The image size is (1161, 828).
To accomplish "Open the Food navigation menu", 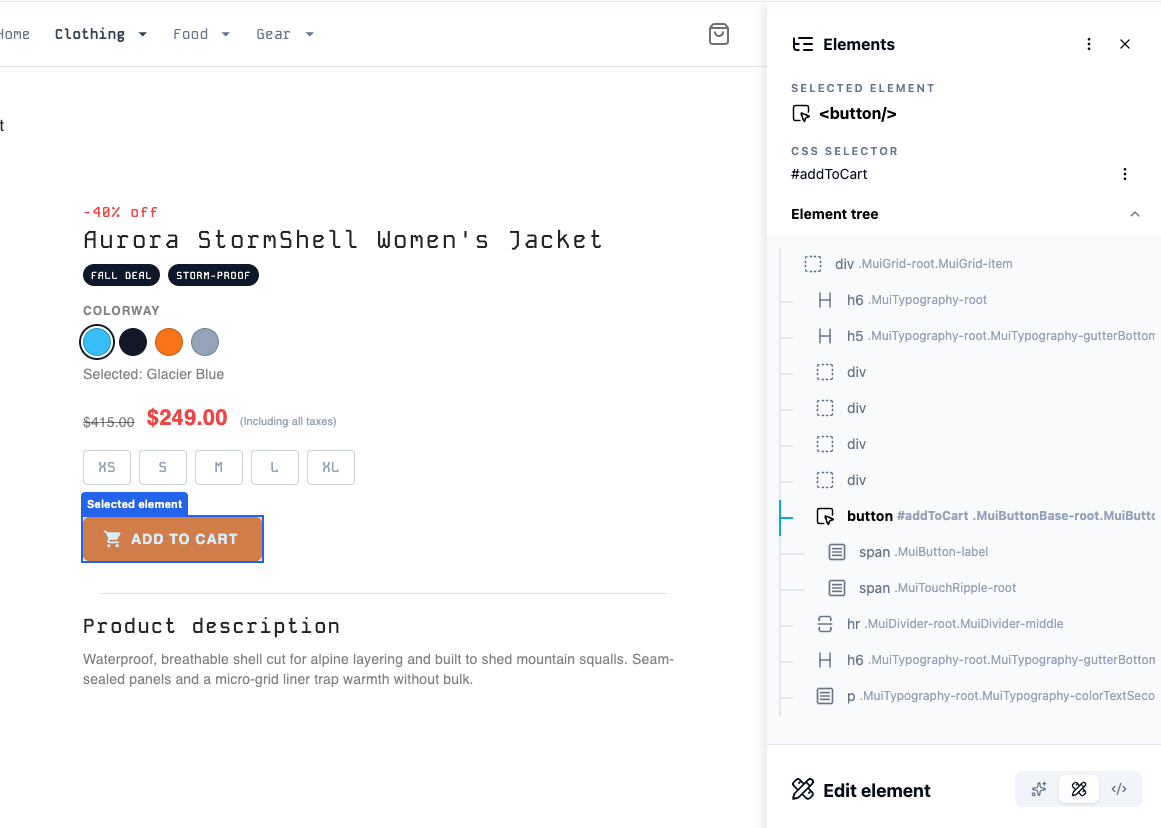I will click(x=201, y=34).
